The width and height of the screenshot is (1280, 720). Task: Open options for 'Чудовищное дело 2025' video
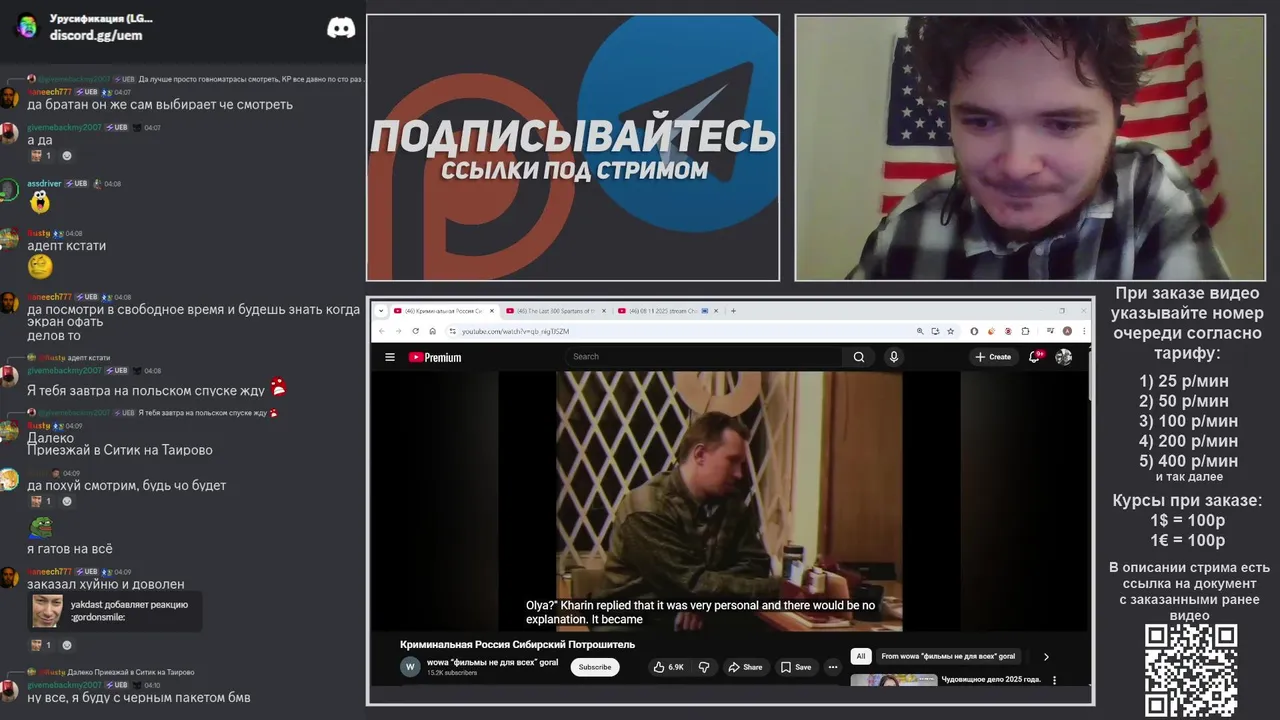point(1054,680)
